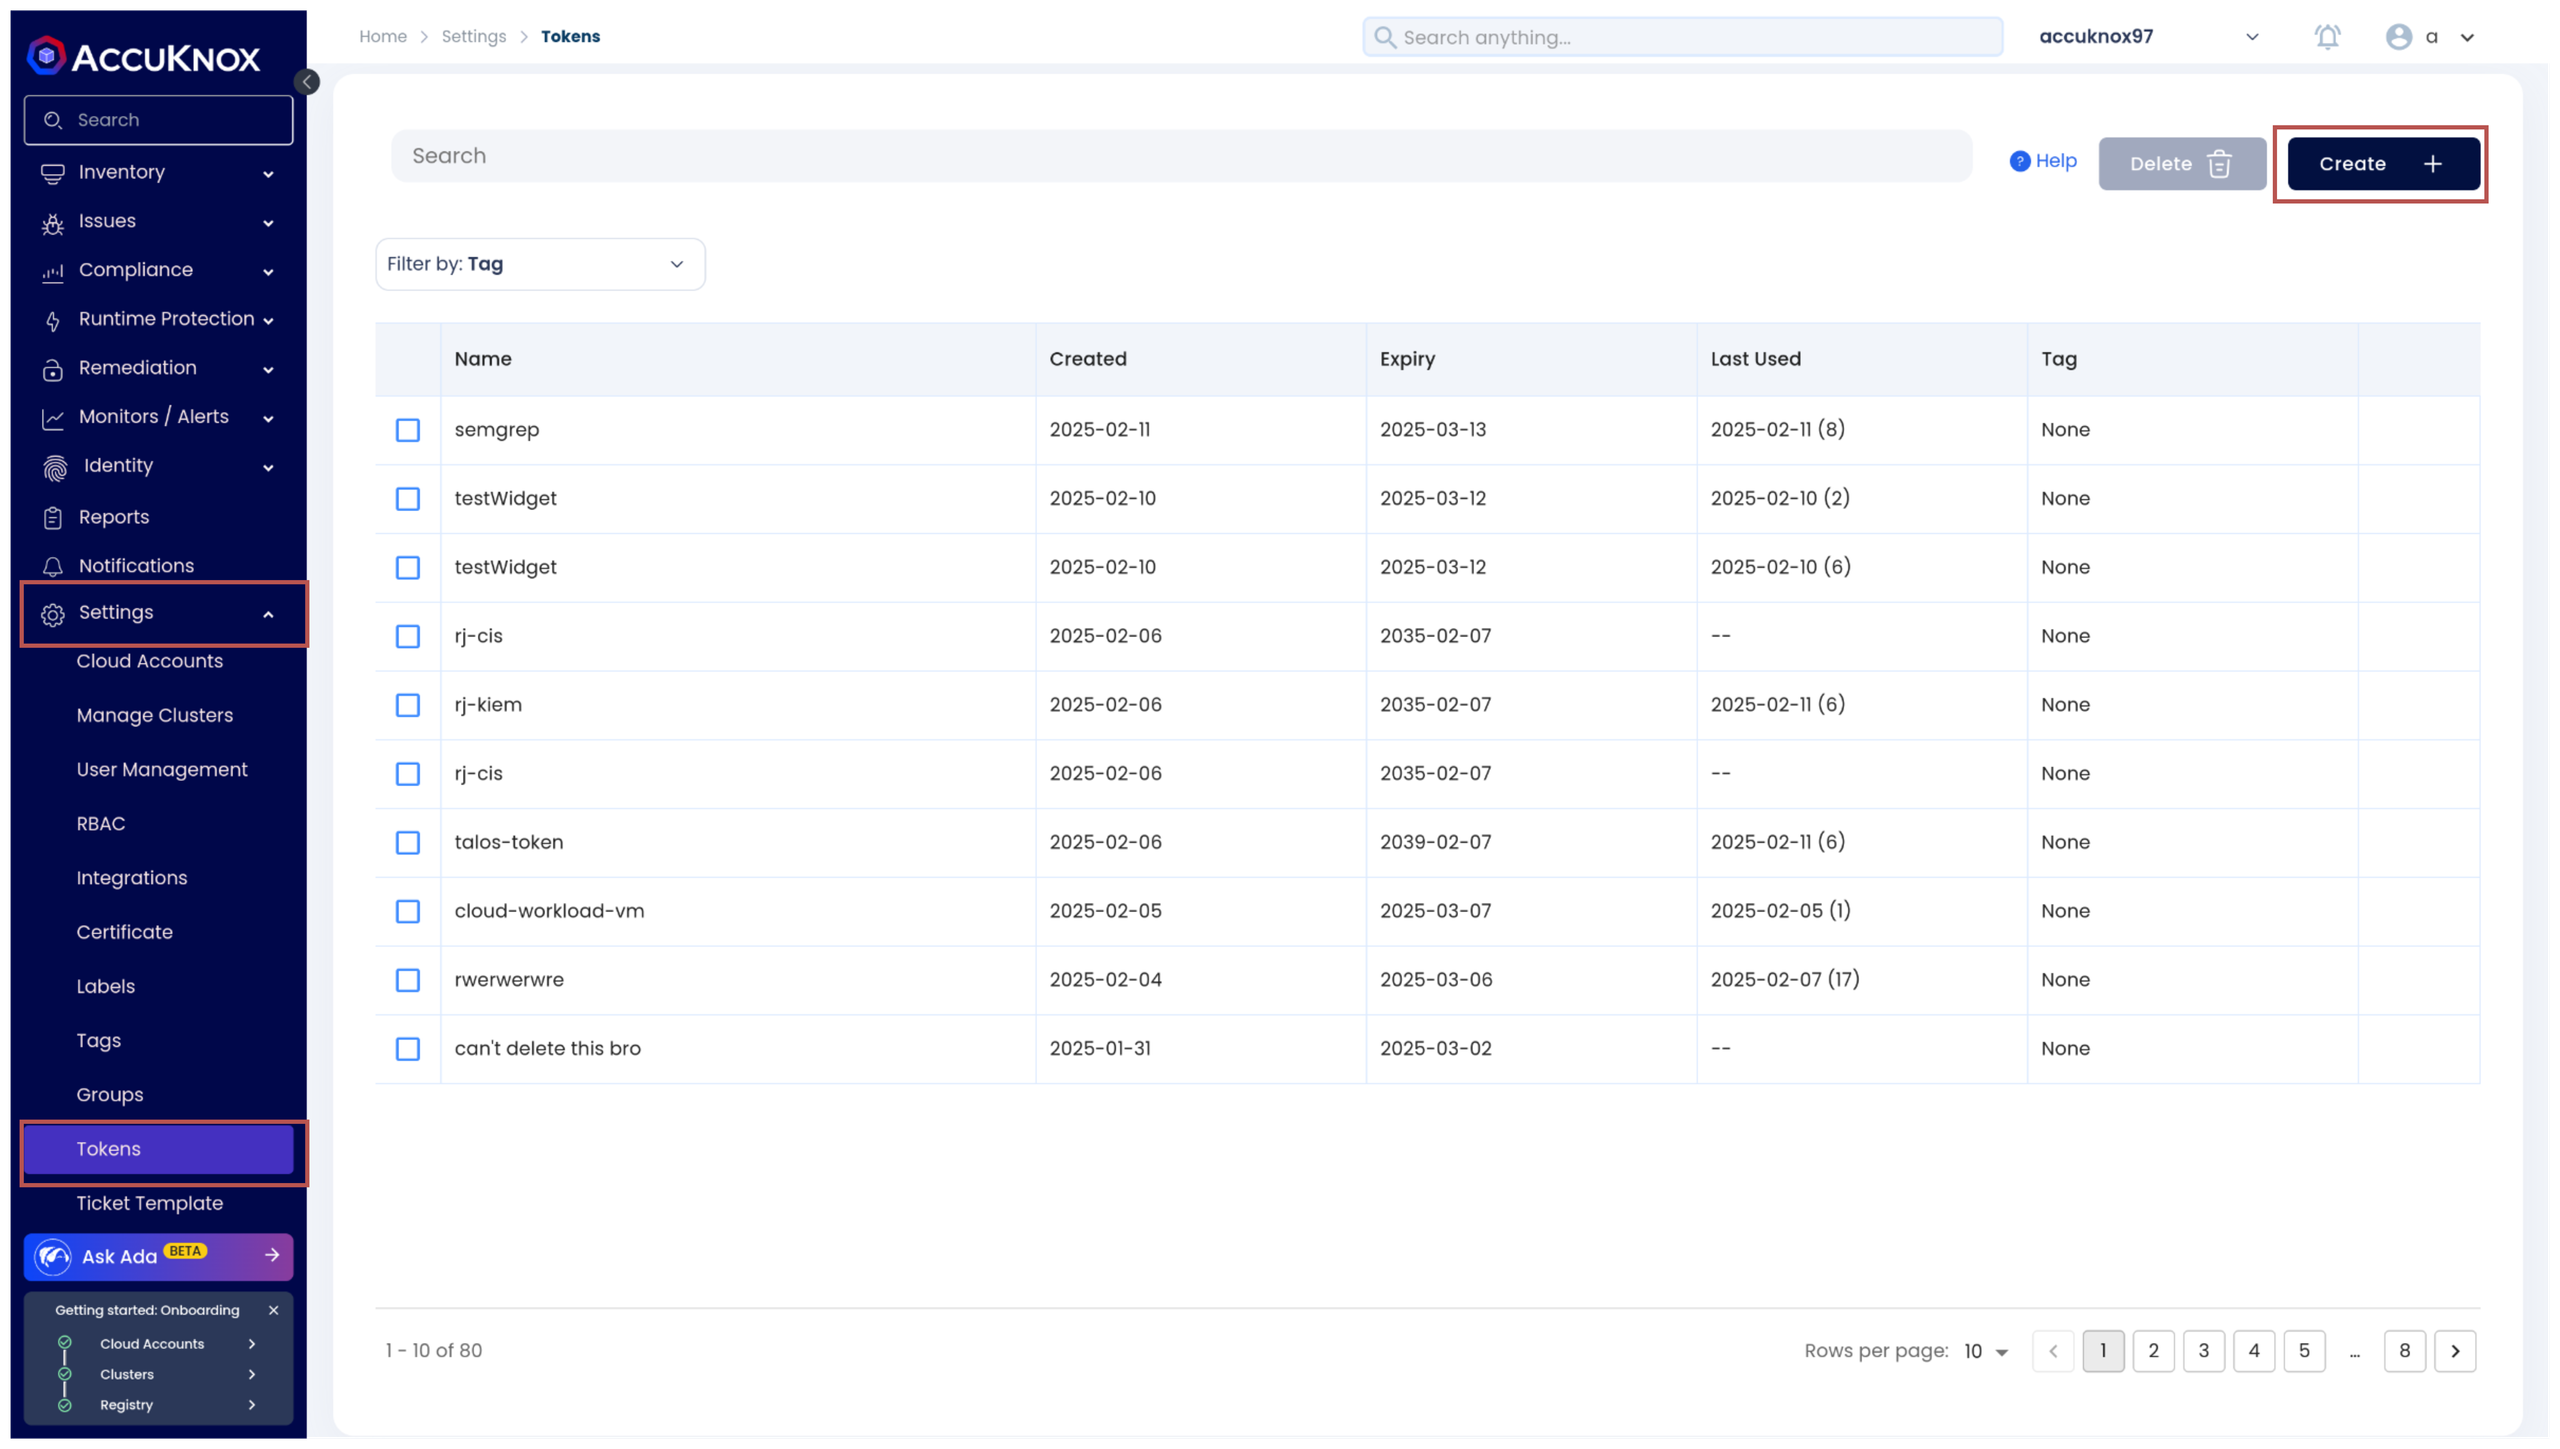Check the semgrep token checkbox
Viewport: 2560px width, 1449px height.
[x=408, y=430]
